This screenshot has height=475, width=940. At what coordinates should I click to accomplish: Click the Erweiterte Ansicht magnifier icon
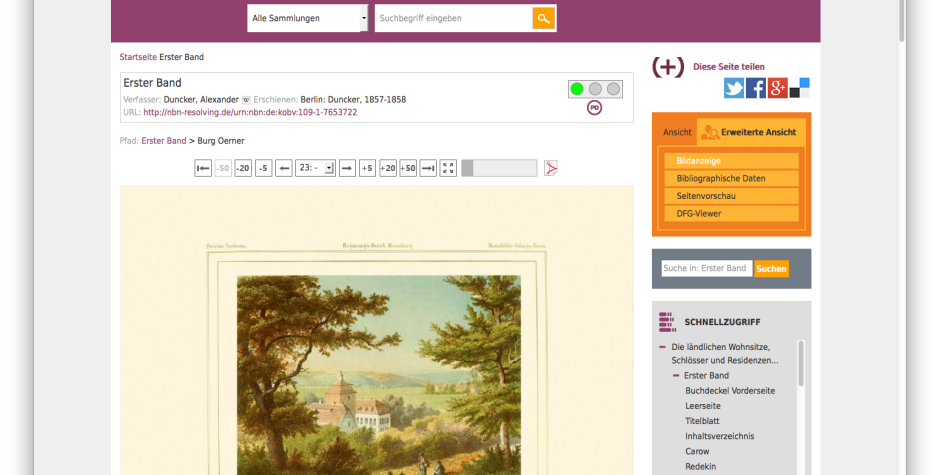(x=710, y=133)
